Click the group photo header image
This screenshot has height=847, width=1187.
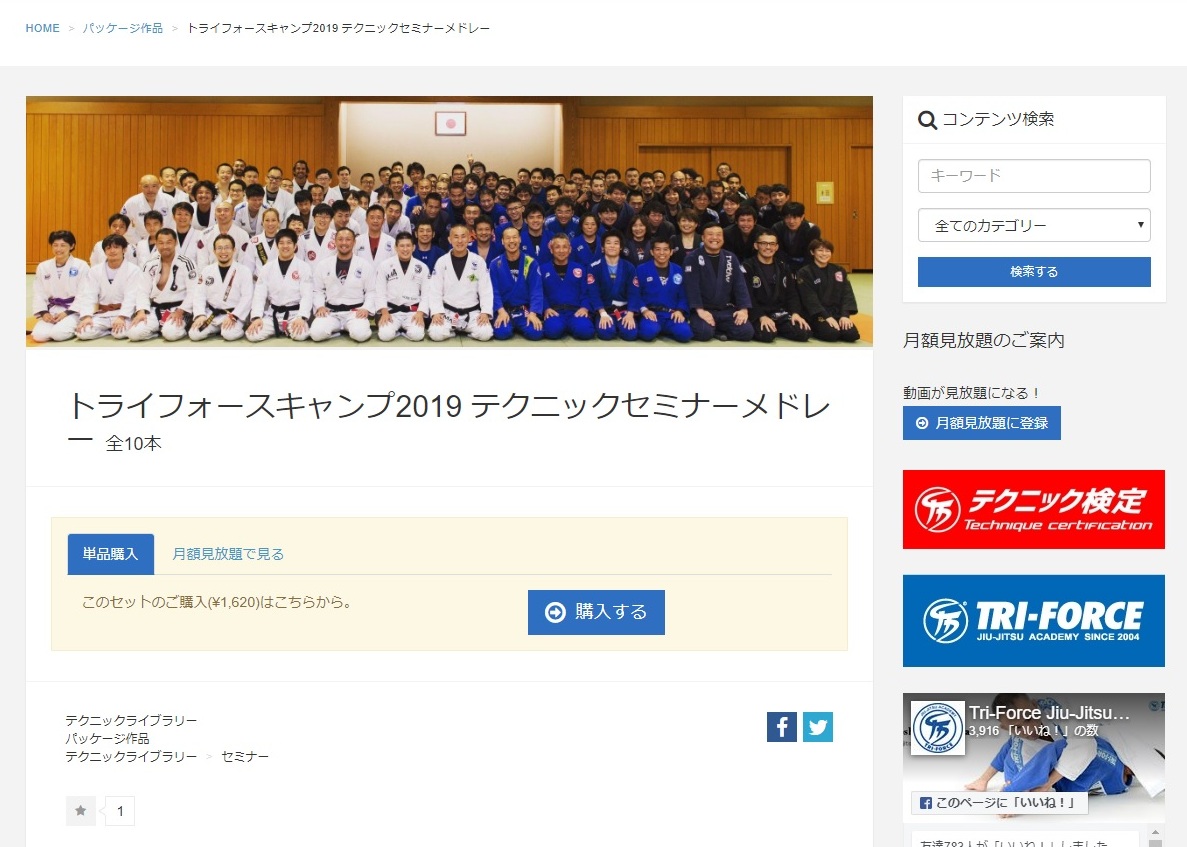[x=449, y=221]
